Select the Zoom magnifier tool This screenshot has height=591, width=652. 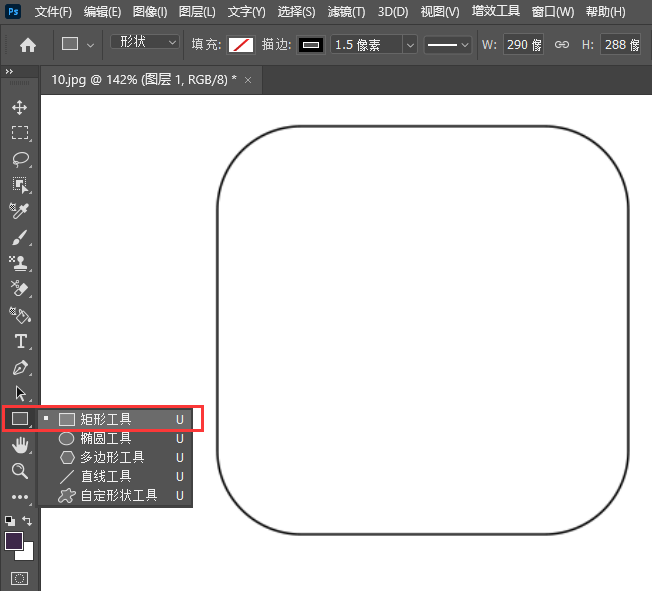tap(19, 470)
